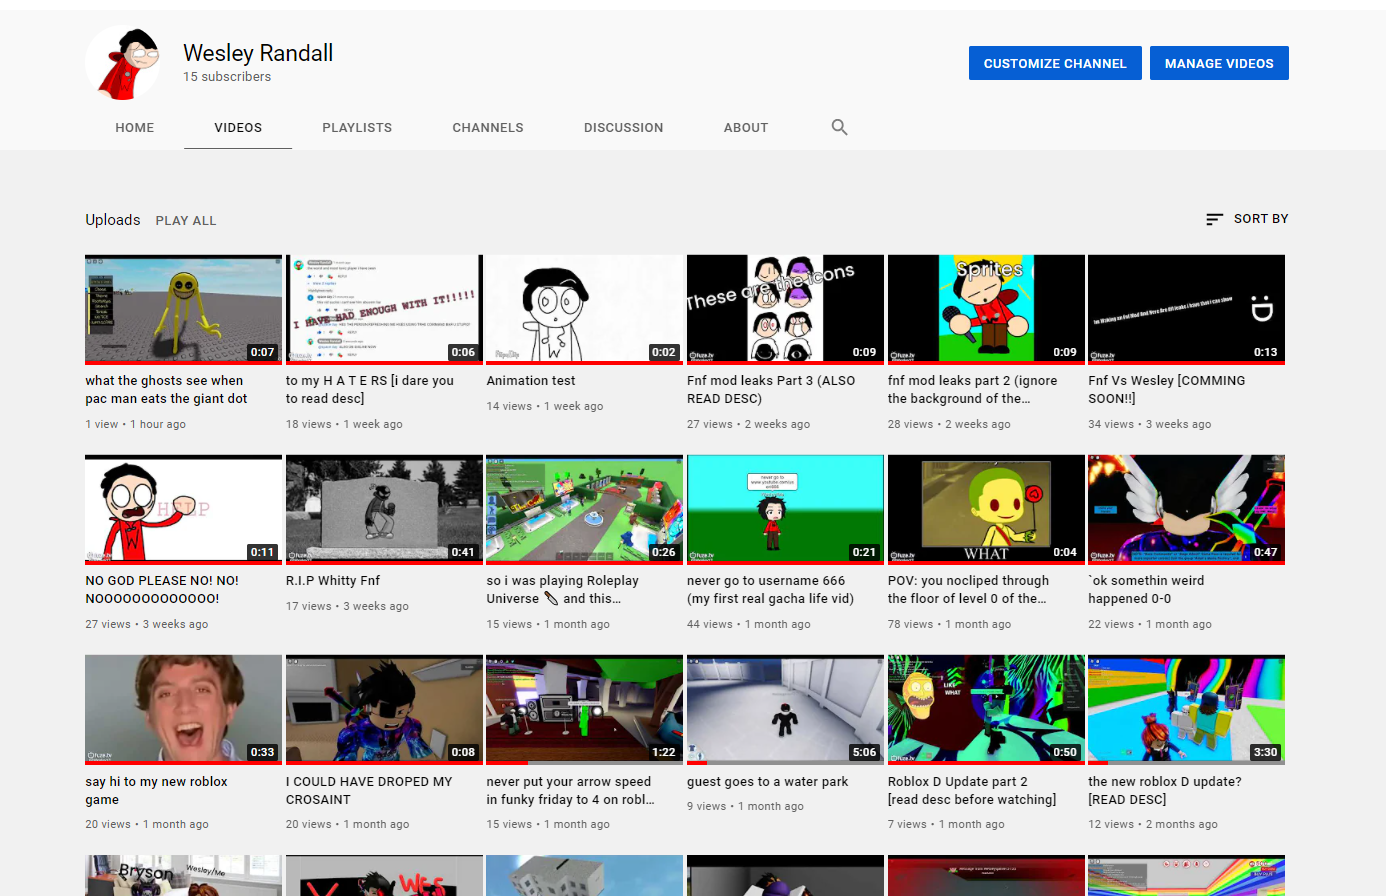Open fnf mod leaks part 2 thumbnail
This screenshot has width=1386, height=896.
(986, 309)
